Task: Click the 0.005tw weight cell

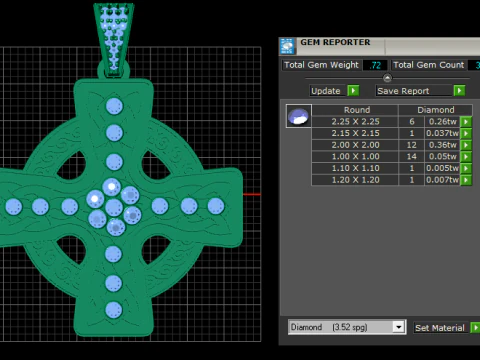Action: click(x=442, y=168)
